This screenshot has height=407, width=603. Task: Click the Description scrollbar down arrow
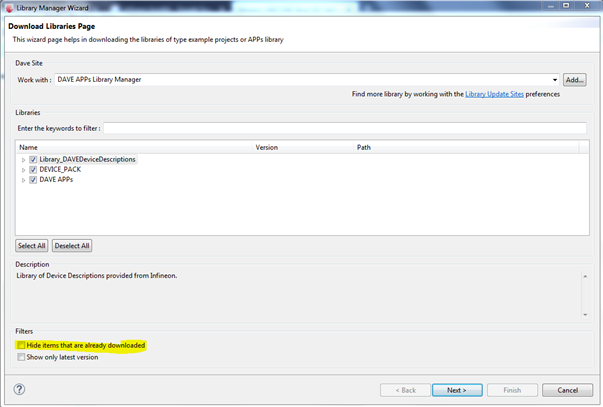[585, 315]
